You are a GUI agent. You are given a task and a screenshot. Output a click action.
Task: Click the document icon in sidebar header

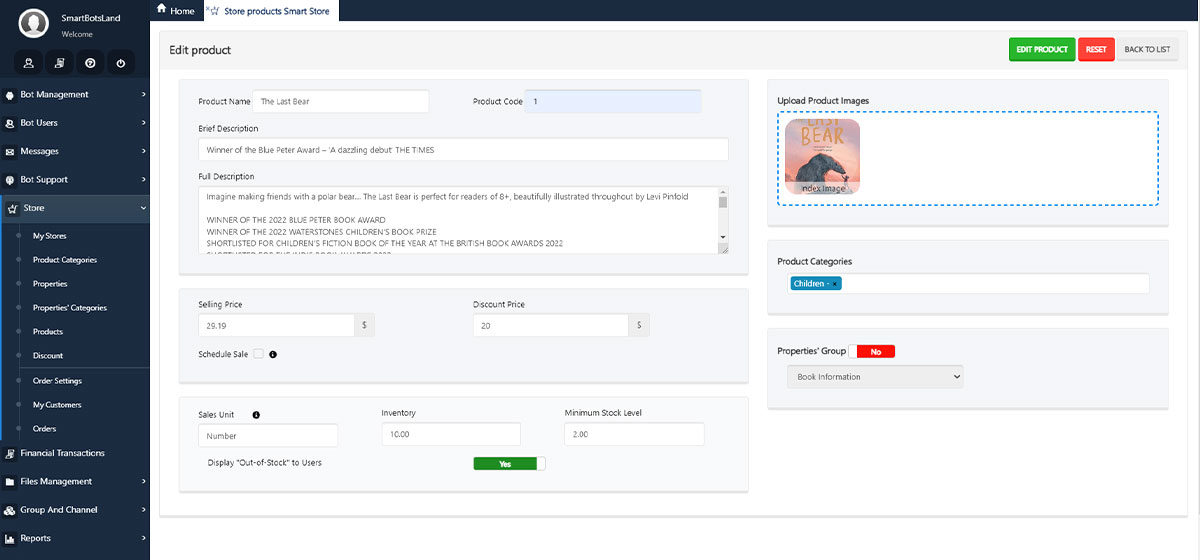click(59, 63)
